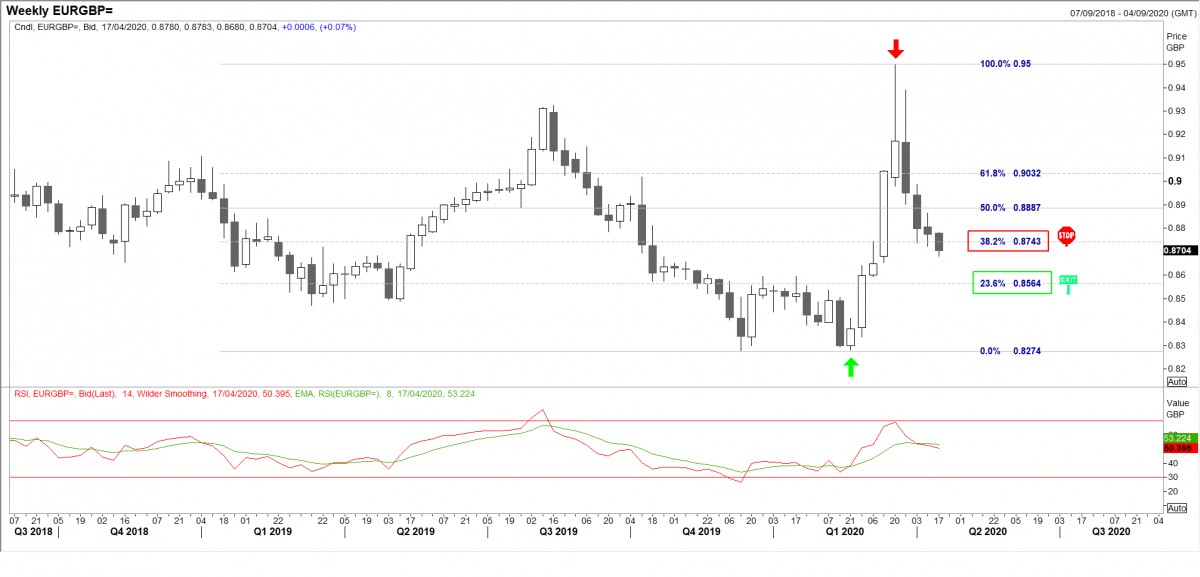Select the red down arrow at the peak

click(896, 48)
